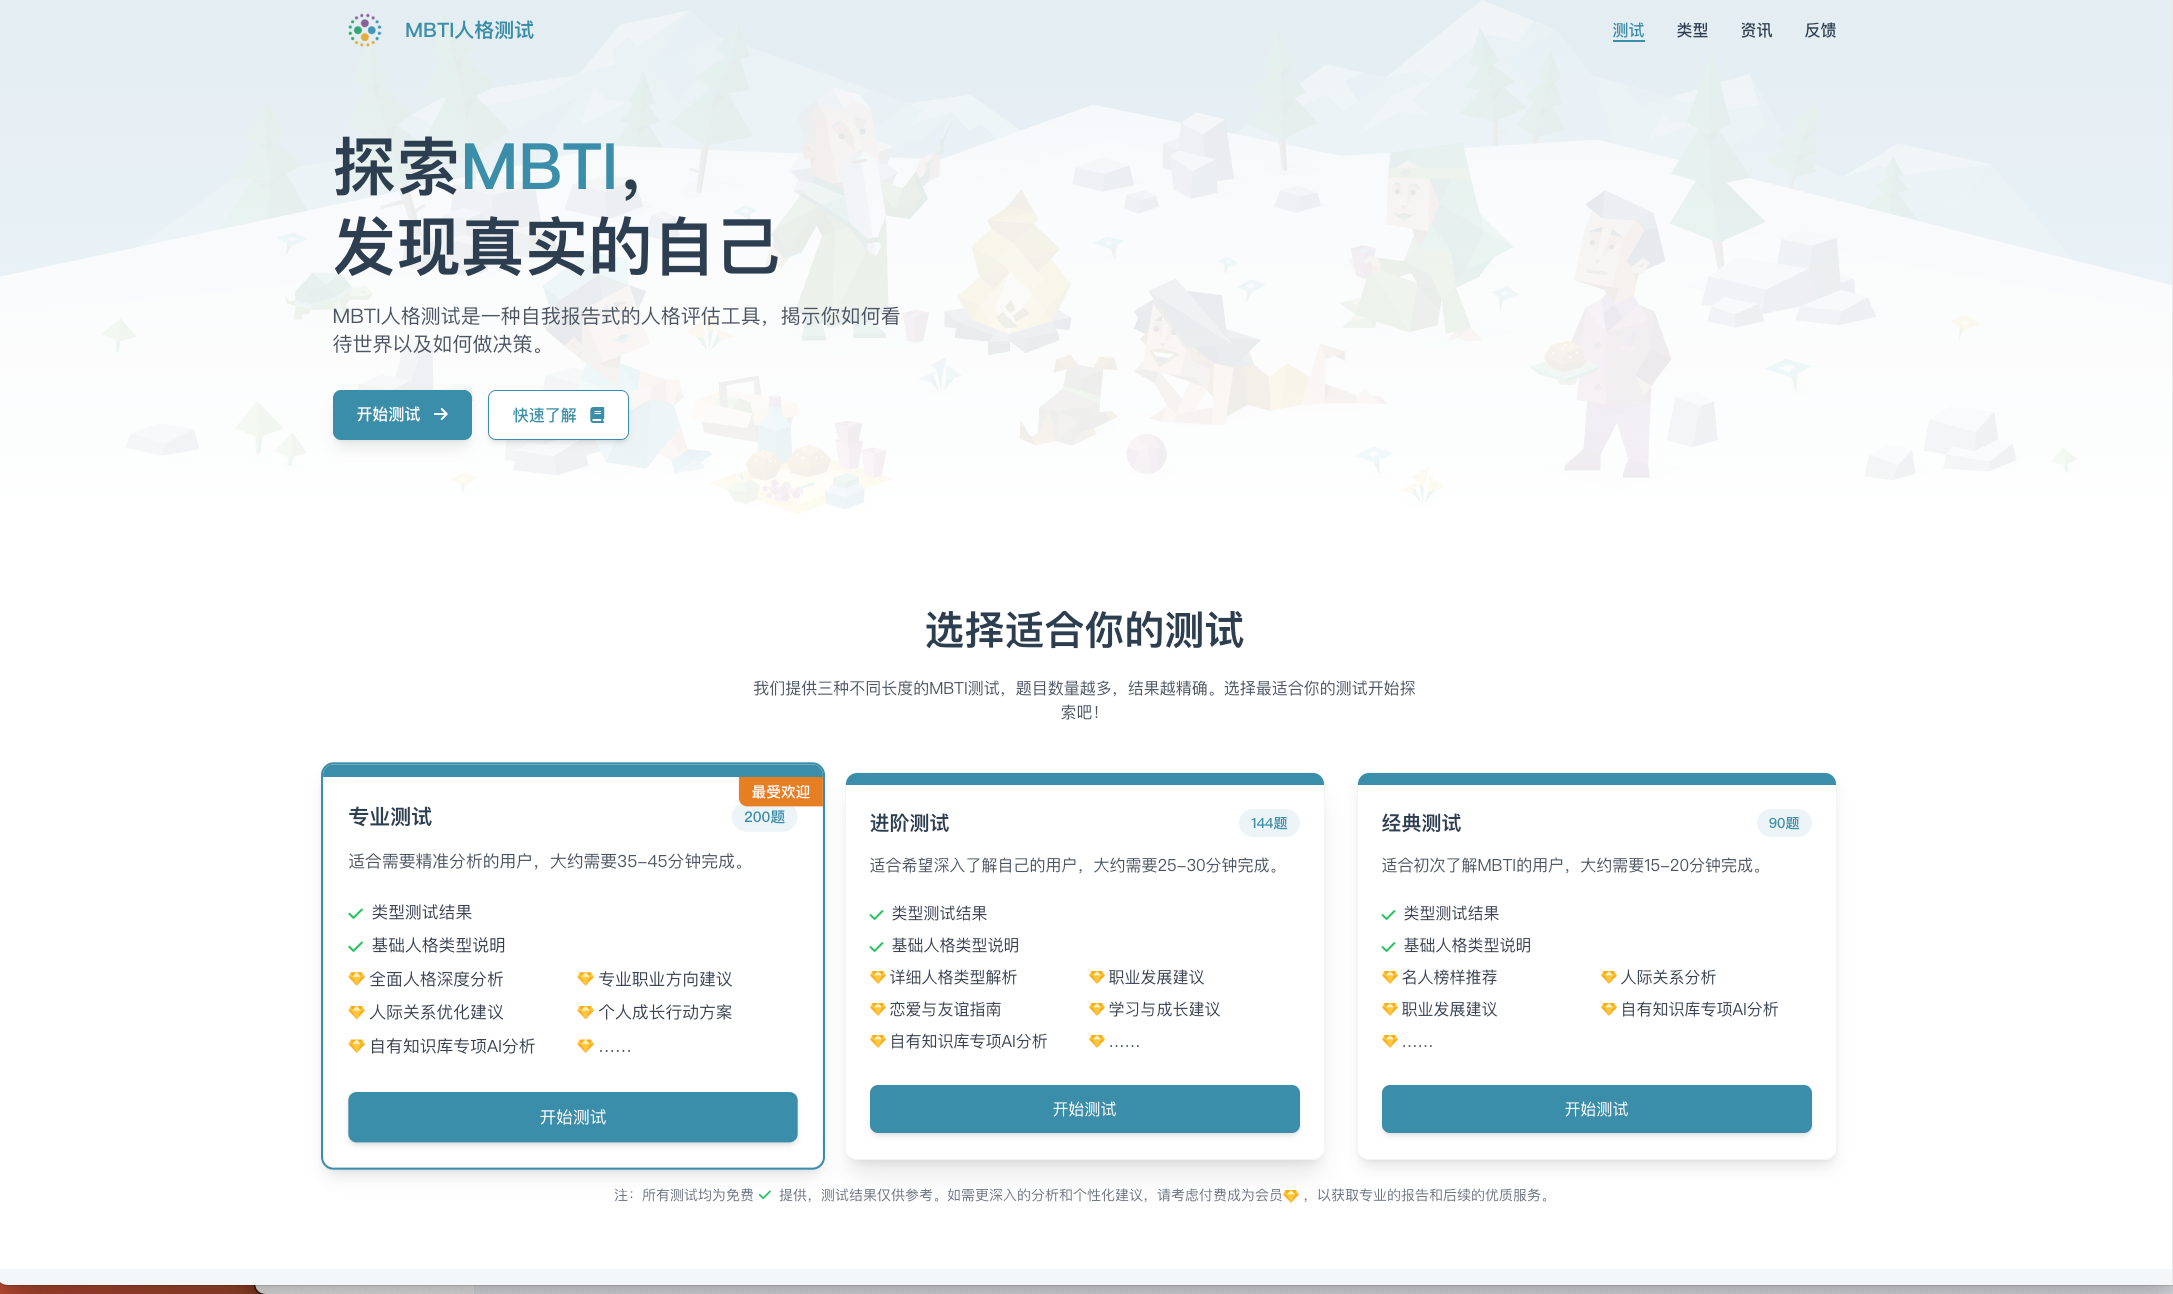
Task: Click the book icon in 快速了解 button
Action: tap(597, 415)
